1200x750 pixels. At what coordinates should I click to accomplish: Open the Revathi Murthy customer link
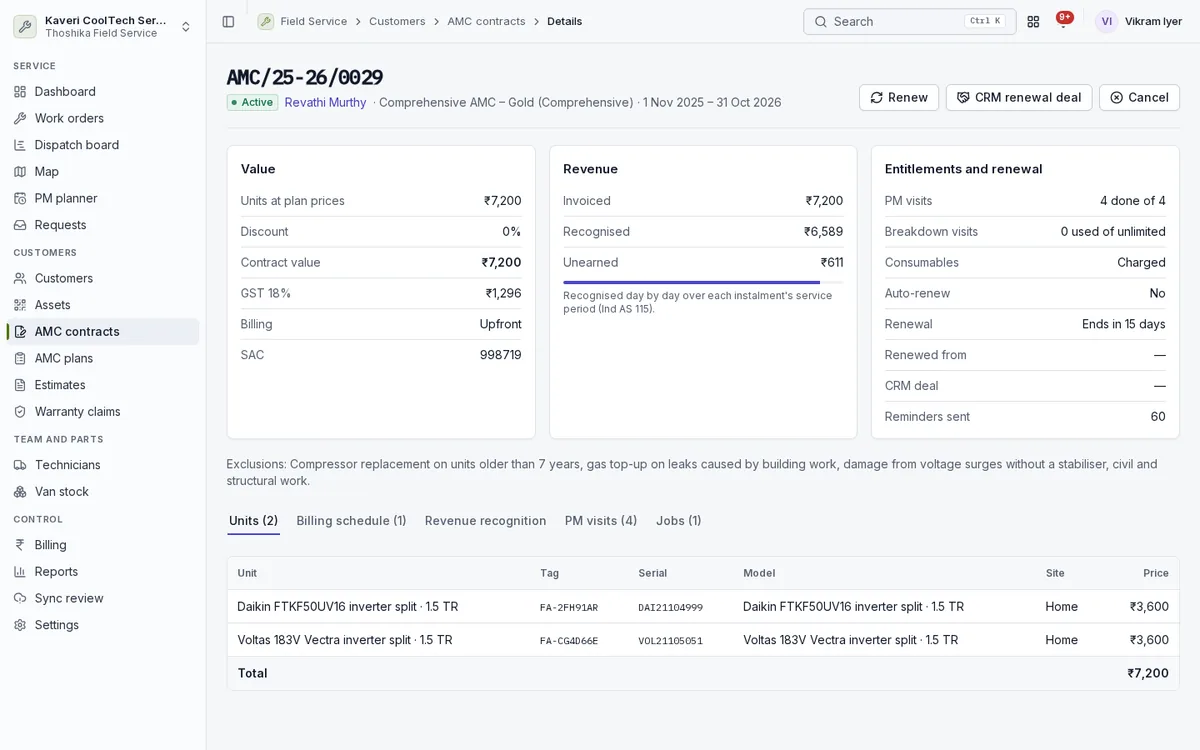click(x=326, y=102)
